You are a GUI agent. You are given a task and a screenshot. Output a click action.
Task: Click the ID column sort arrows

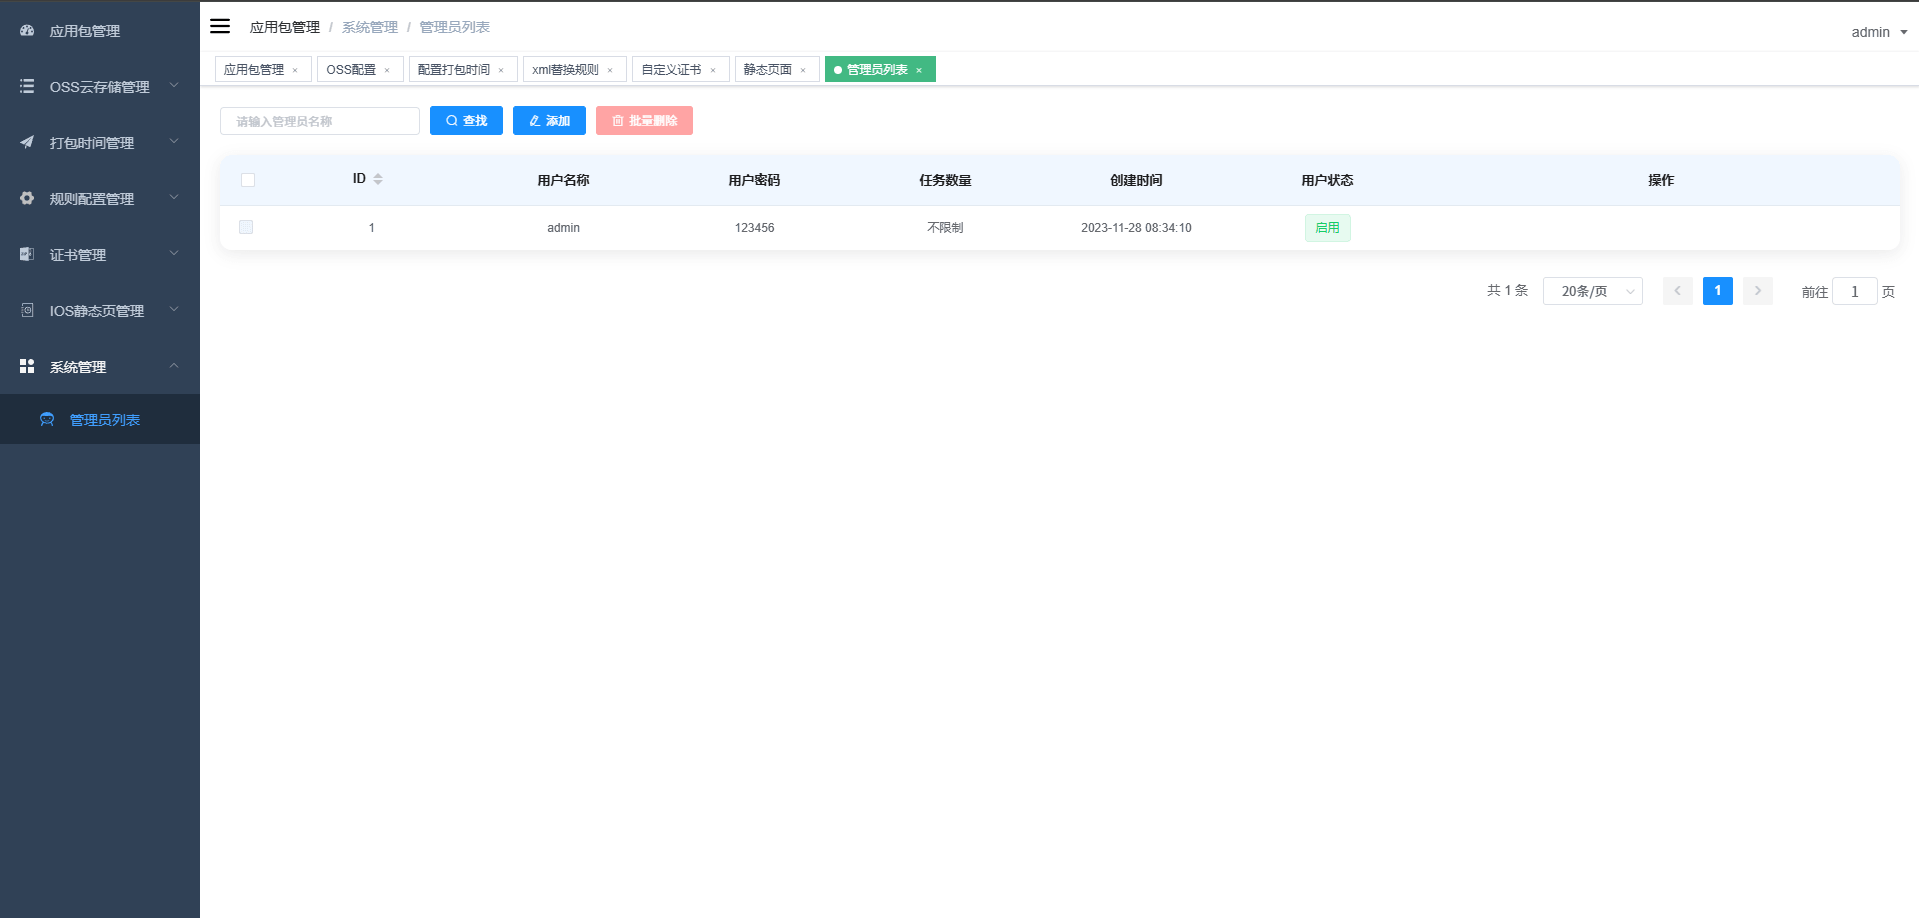click(x=378, y=180)
